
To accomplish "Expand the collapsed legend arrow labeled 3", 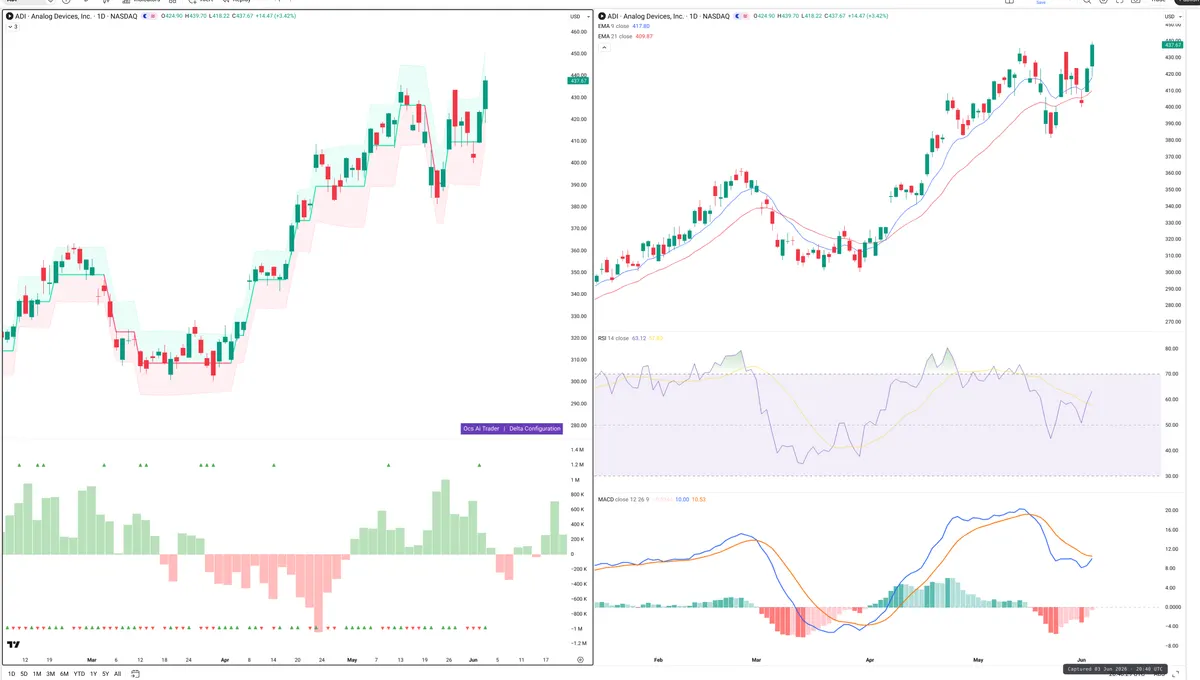I will (12, 27).
